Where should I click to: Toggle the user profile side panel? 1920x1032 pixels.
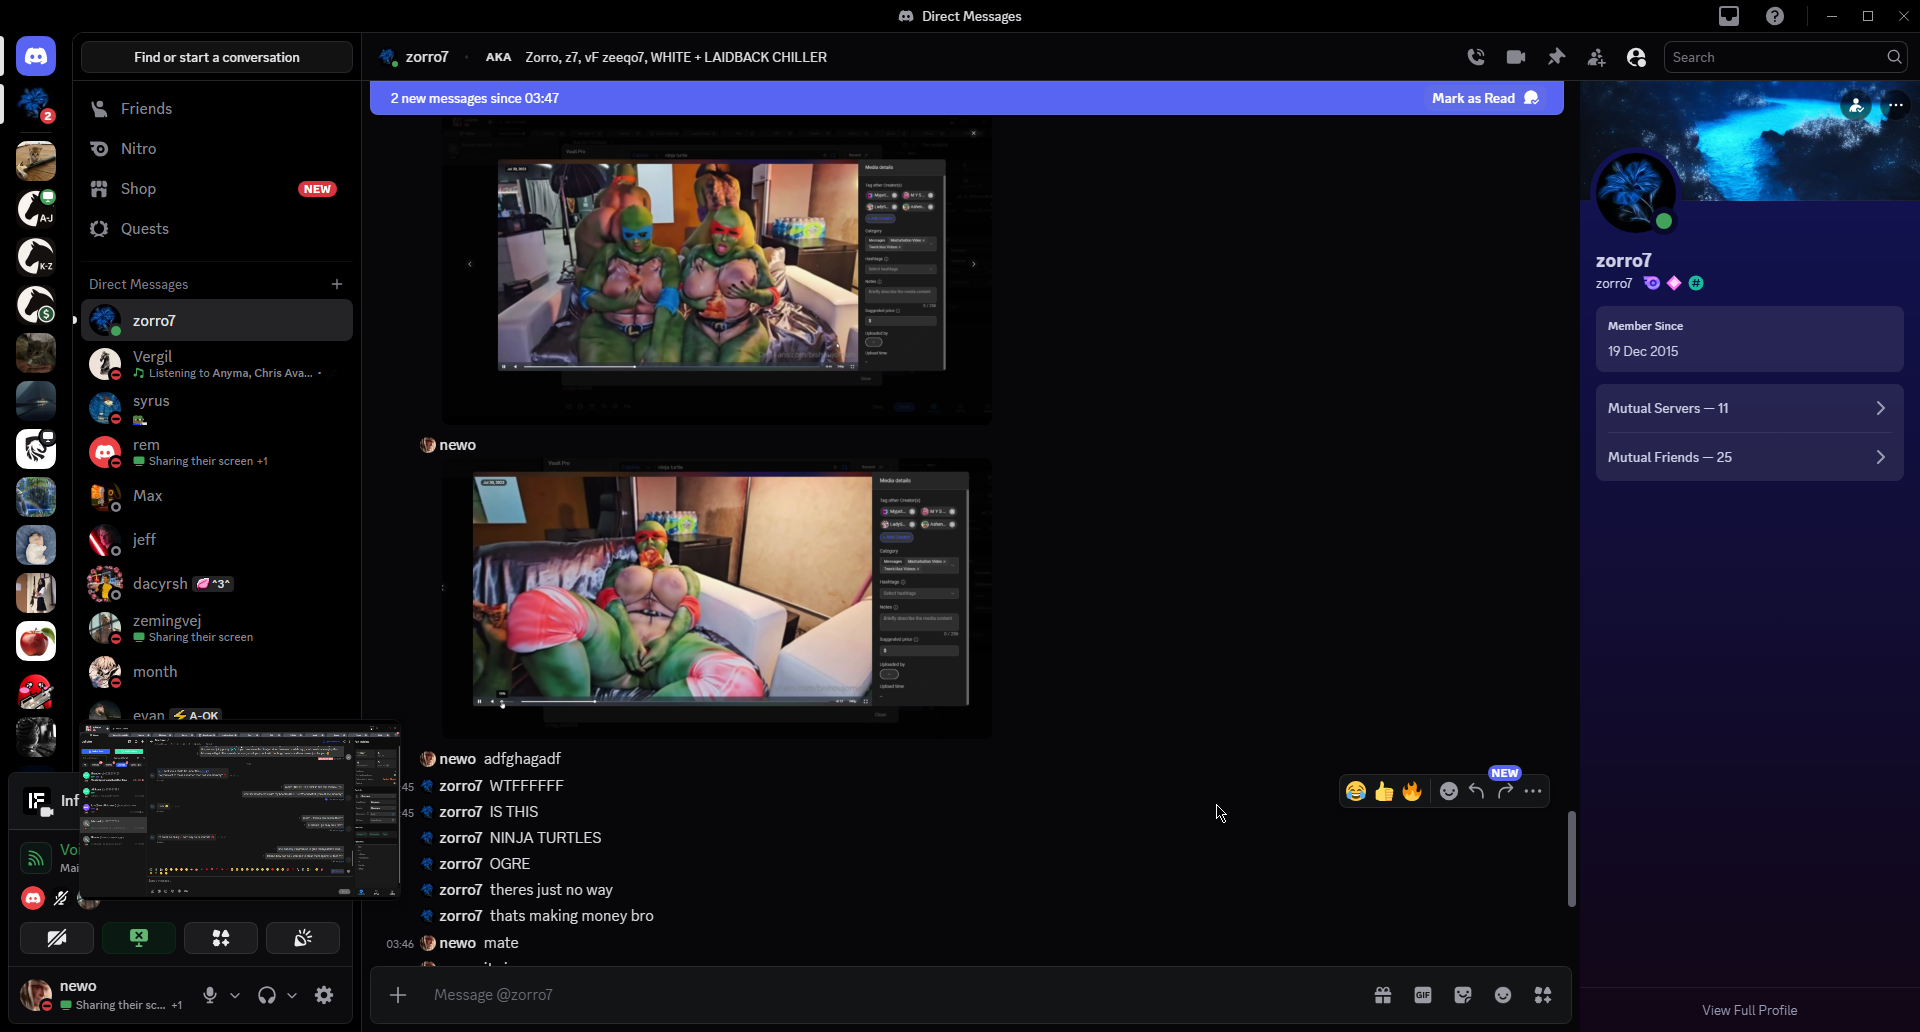1636,57
